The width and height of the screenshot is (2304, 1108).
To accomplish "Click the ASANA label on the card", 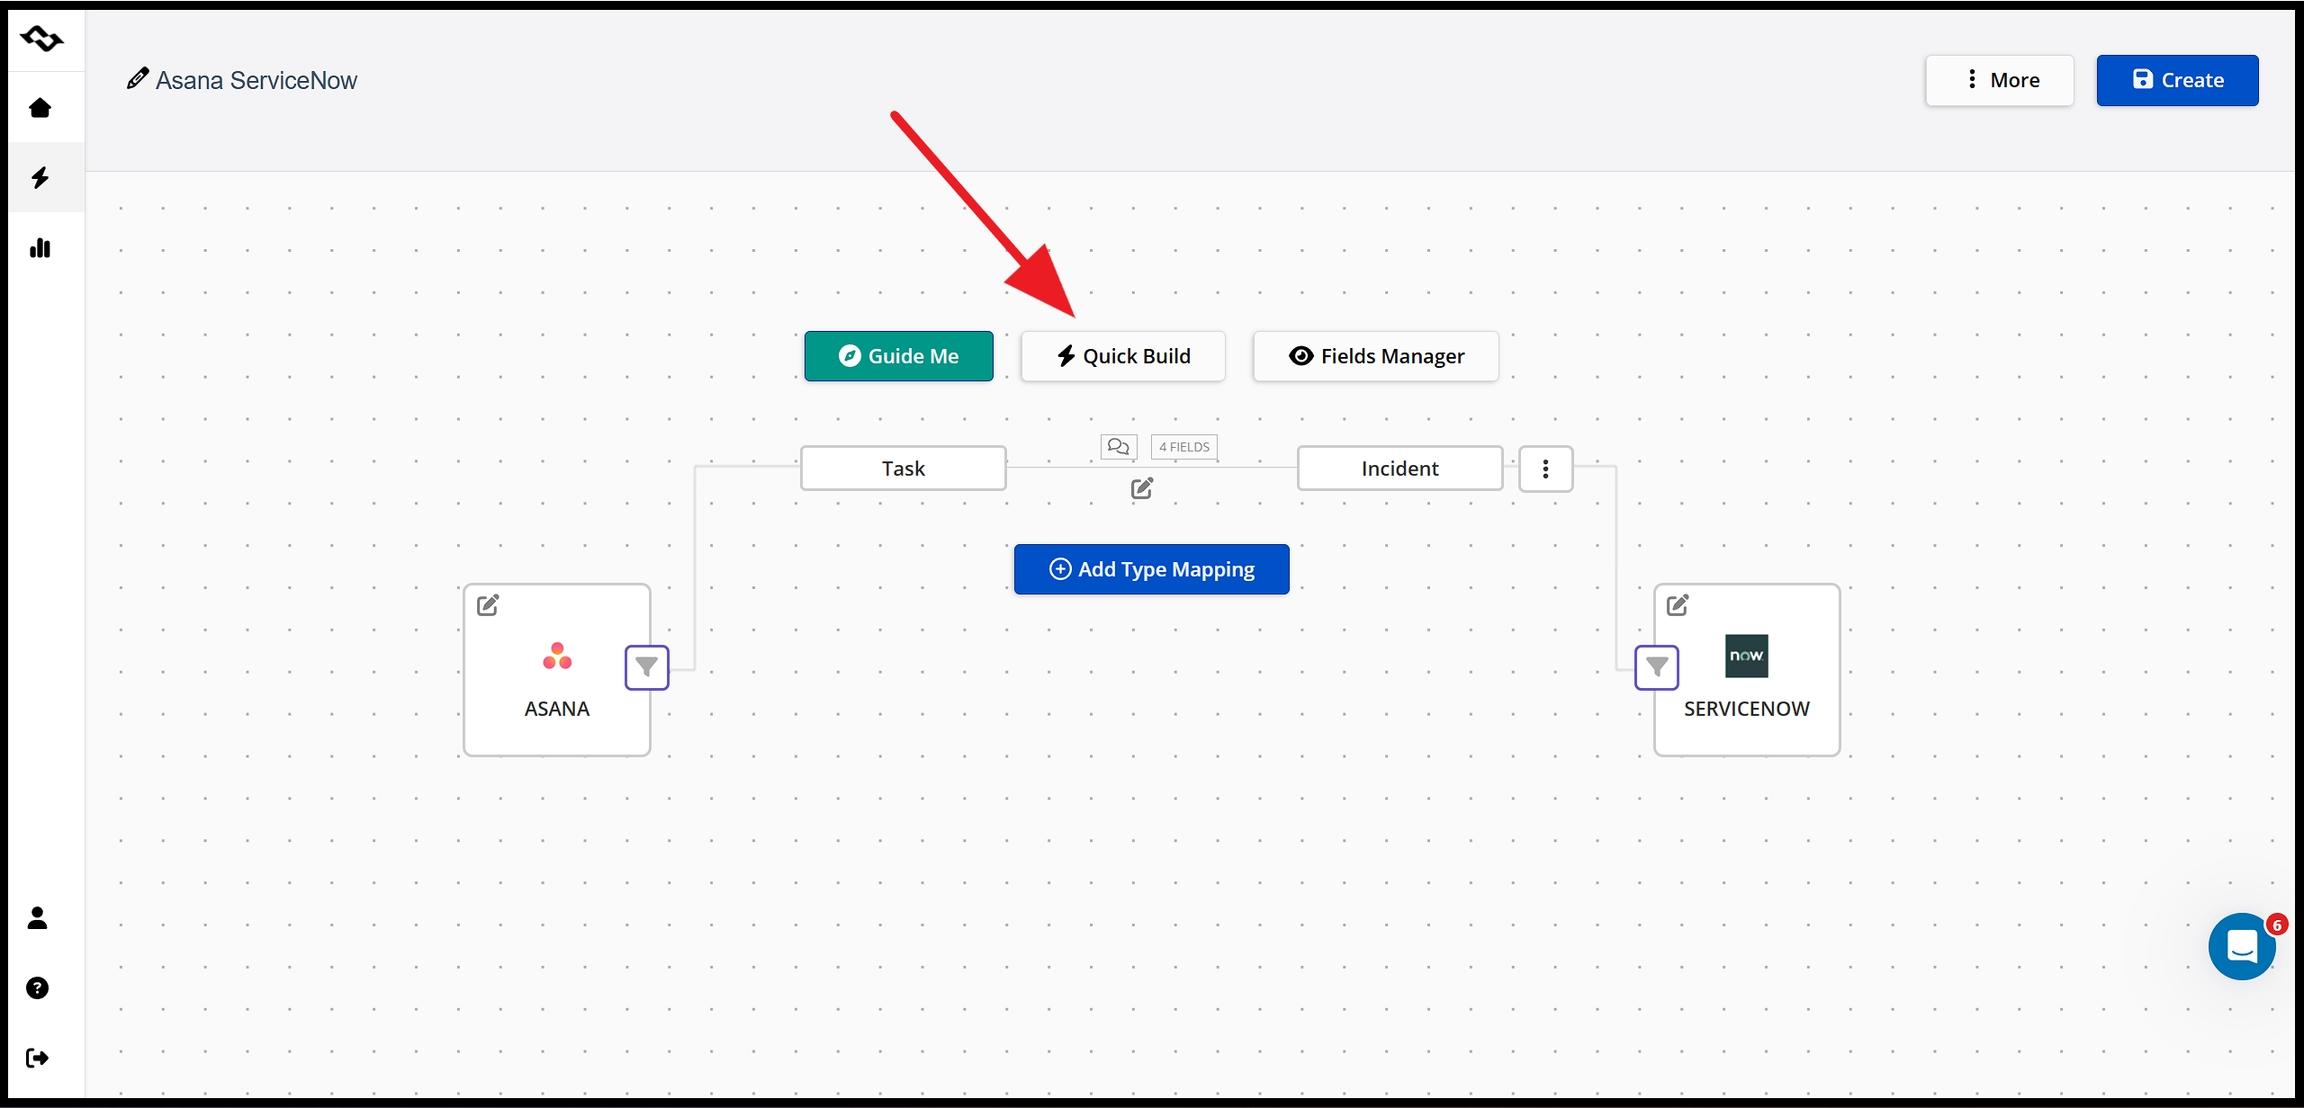I will [557, 709].
